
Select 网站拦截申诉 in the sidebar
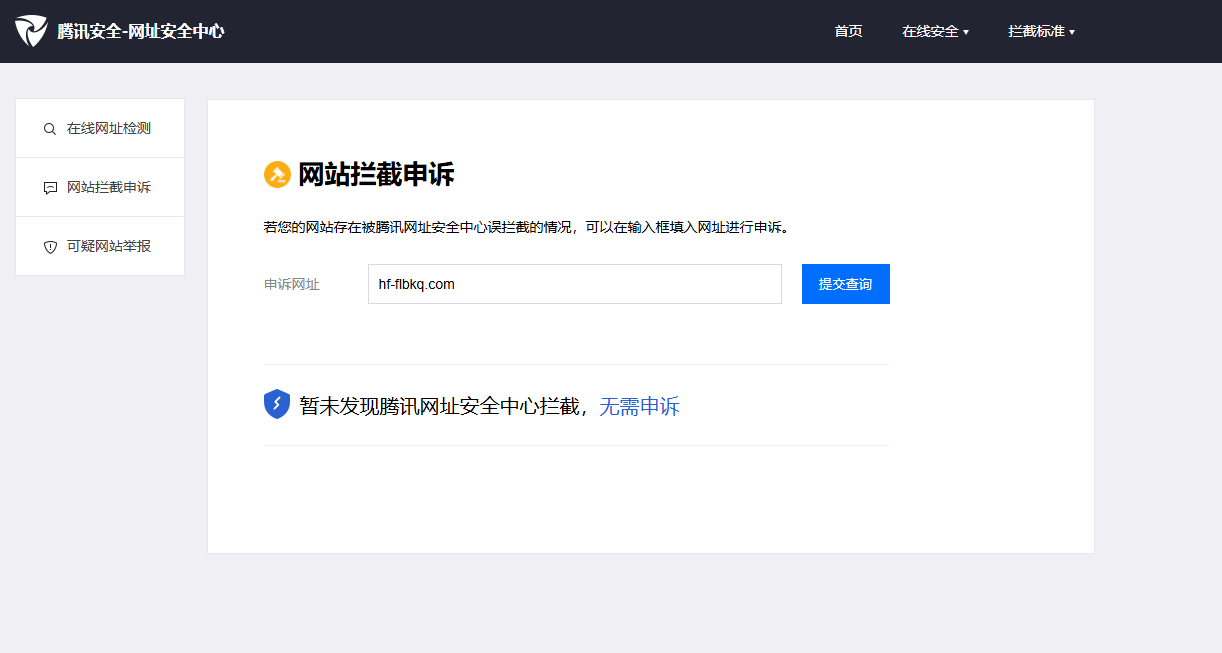point(100,187)
